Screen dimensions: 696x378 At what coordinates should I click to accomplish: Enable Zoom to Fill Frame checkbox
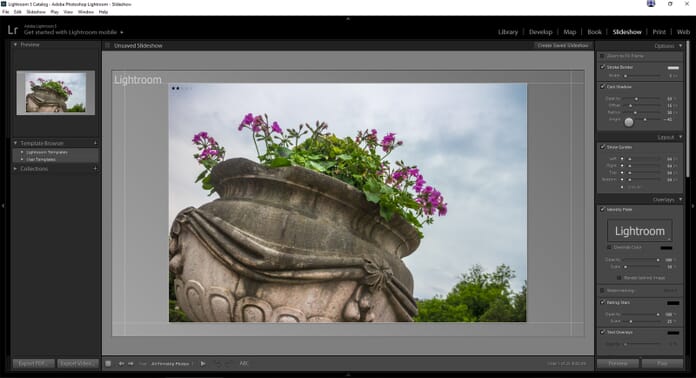602,56
